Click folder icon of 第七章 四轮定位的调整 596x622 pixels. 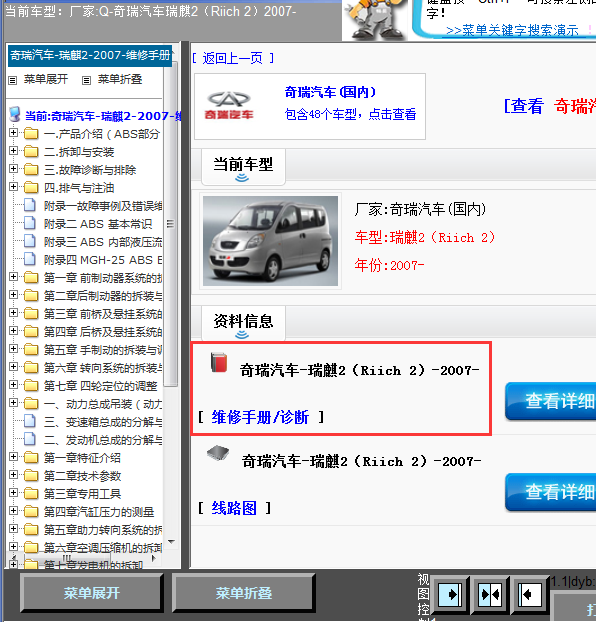[x=31, y=385]
